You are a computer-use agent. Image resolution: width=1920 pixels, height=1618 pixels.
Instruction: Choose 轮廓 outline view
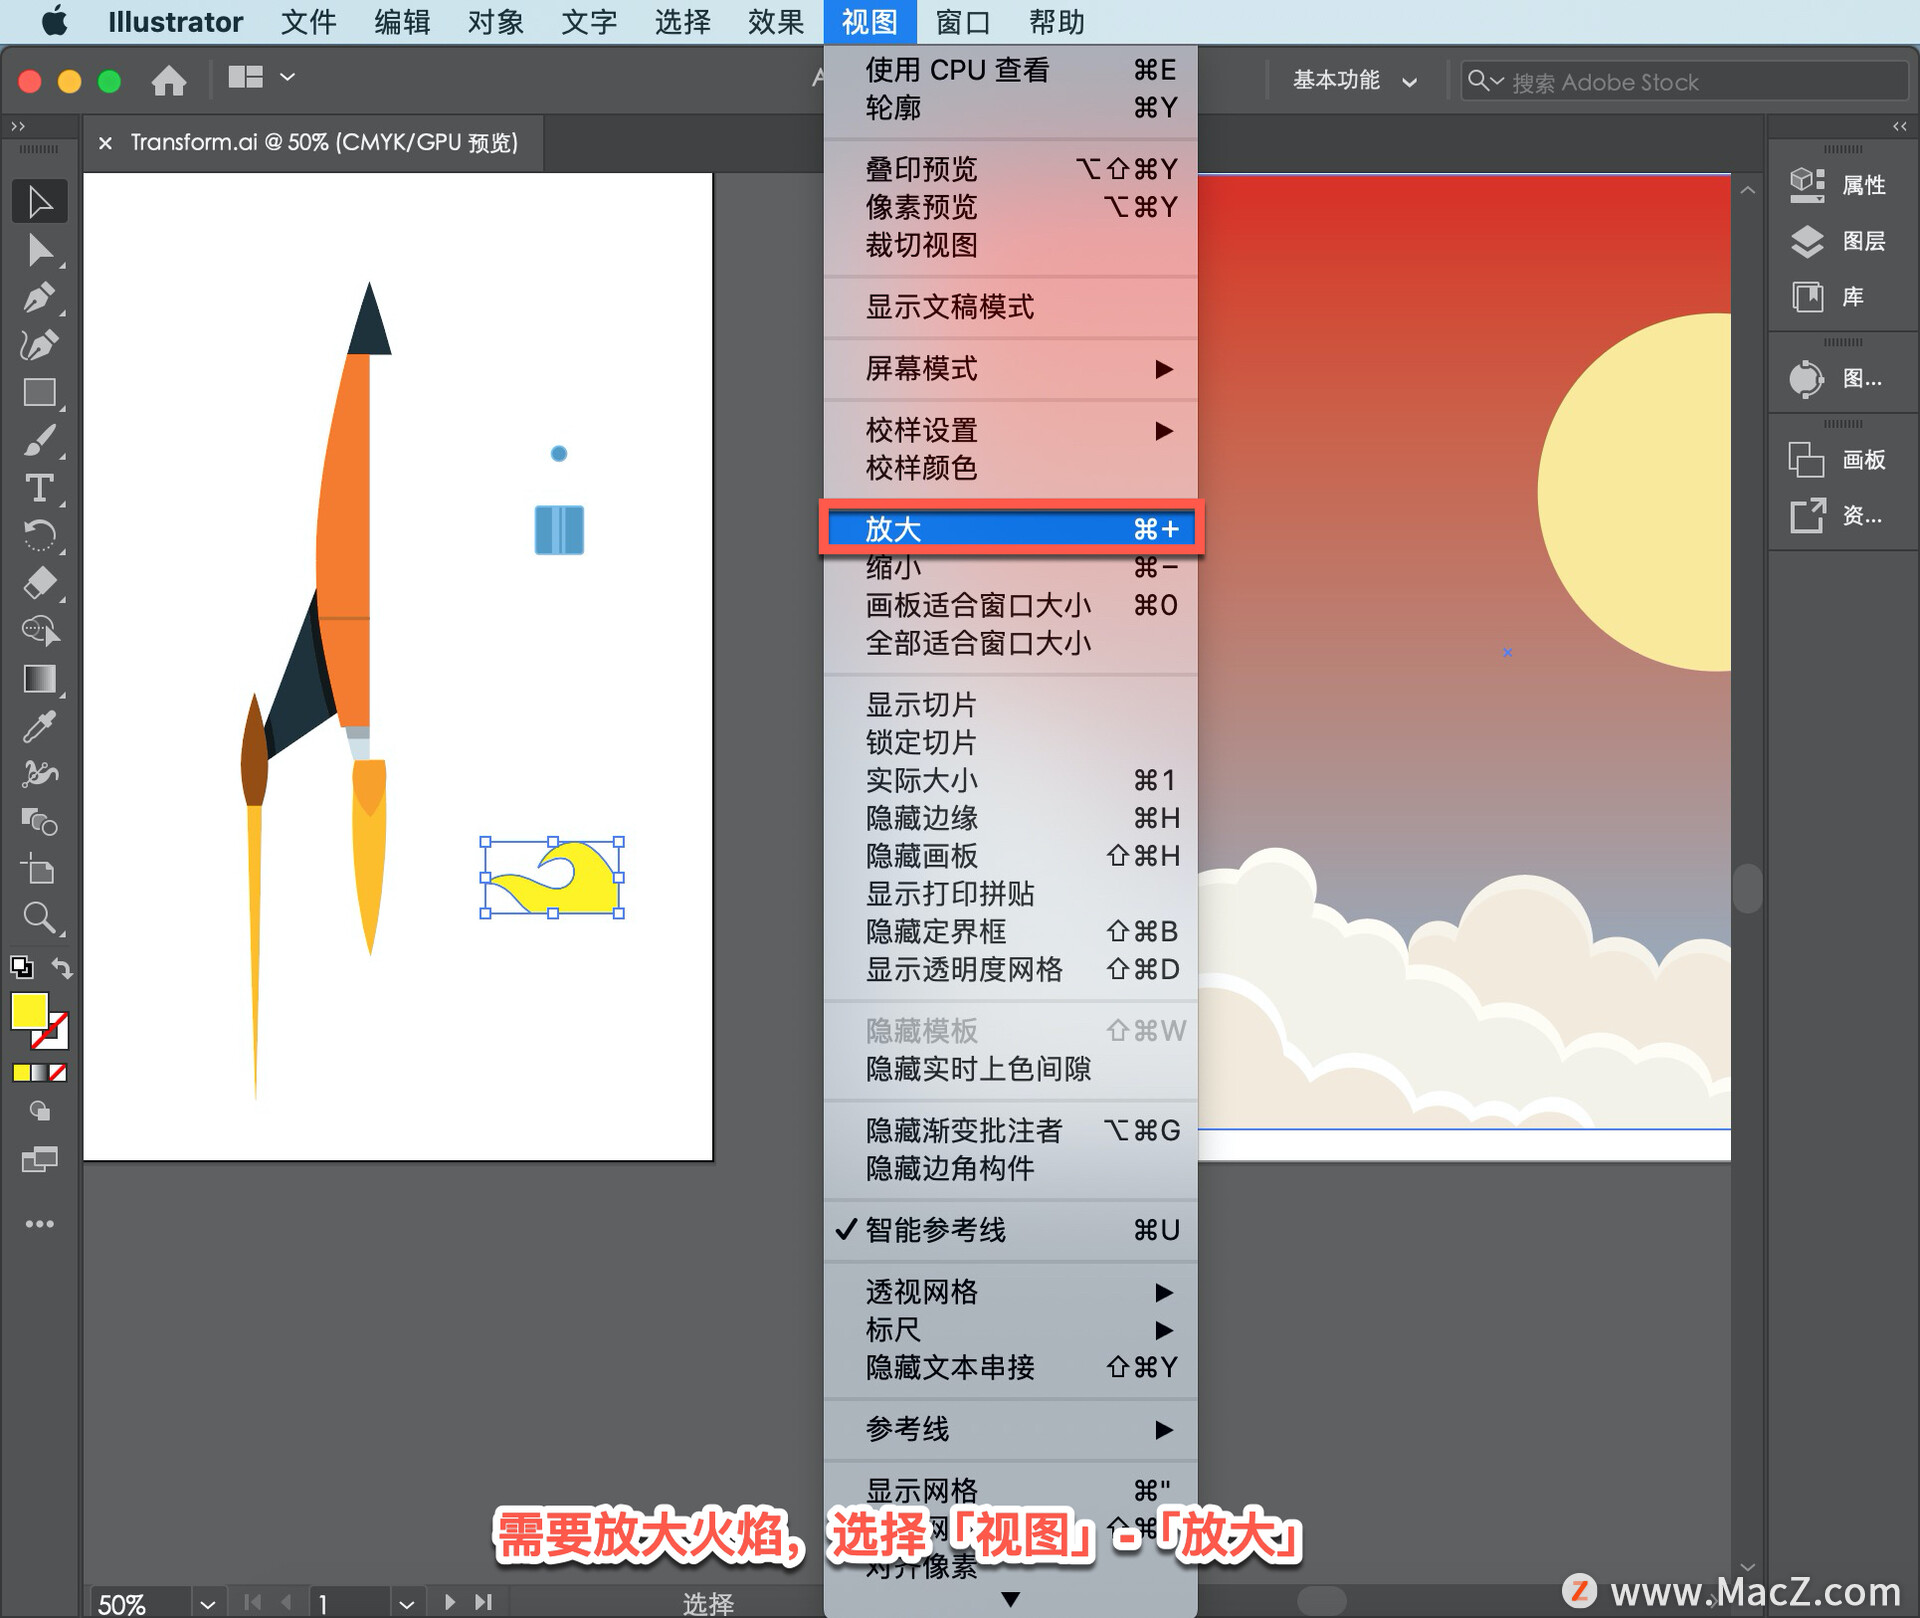click(x=1010, y=107)
